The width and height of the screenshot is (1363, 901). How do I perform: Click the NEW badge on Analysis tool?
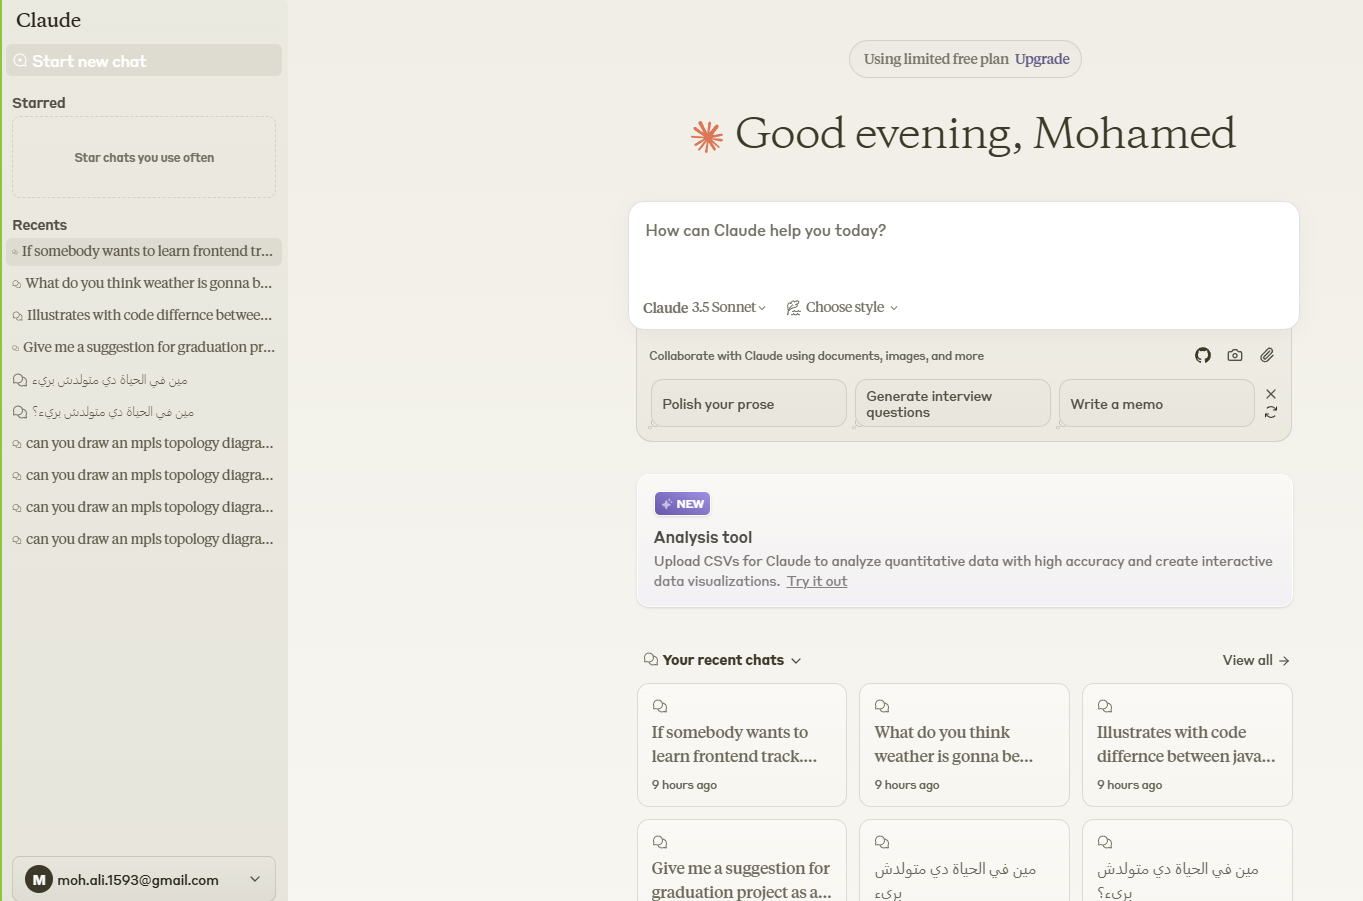682,504
